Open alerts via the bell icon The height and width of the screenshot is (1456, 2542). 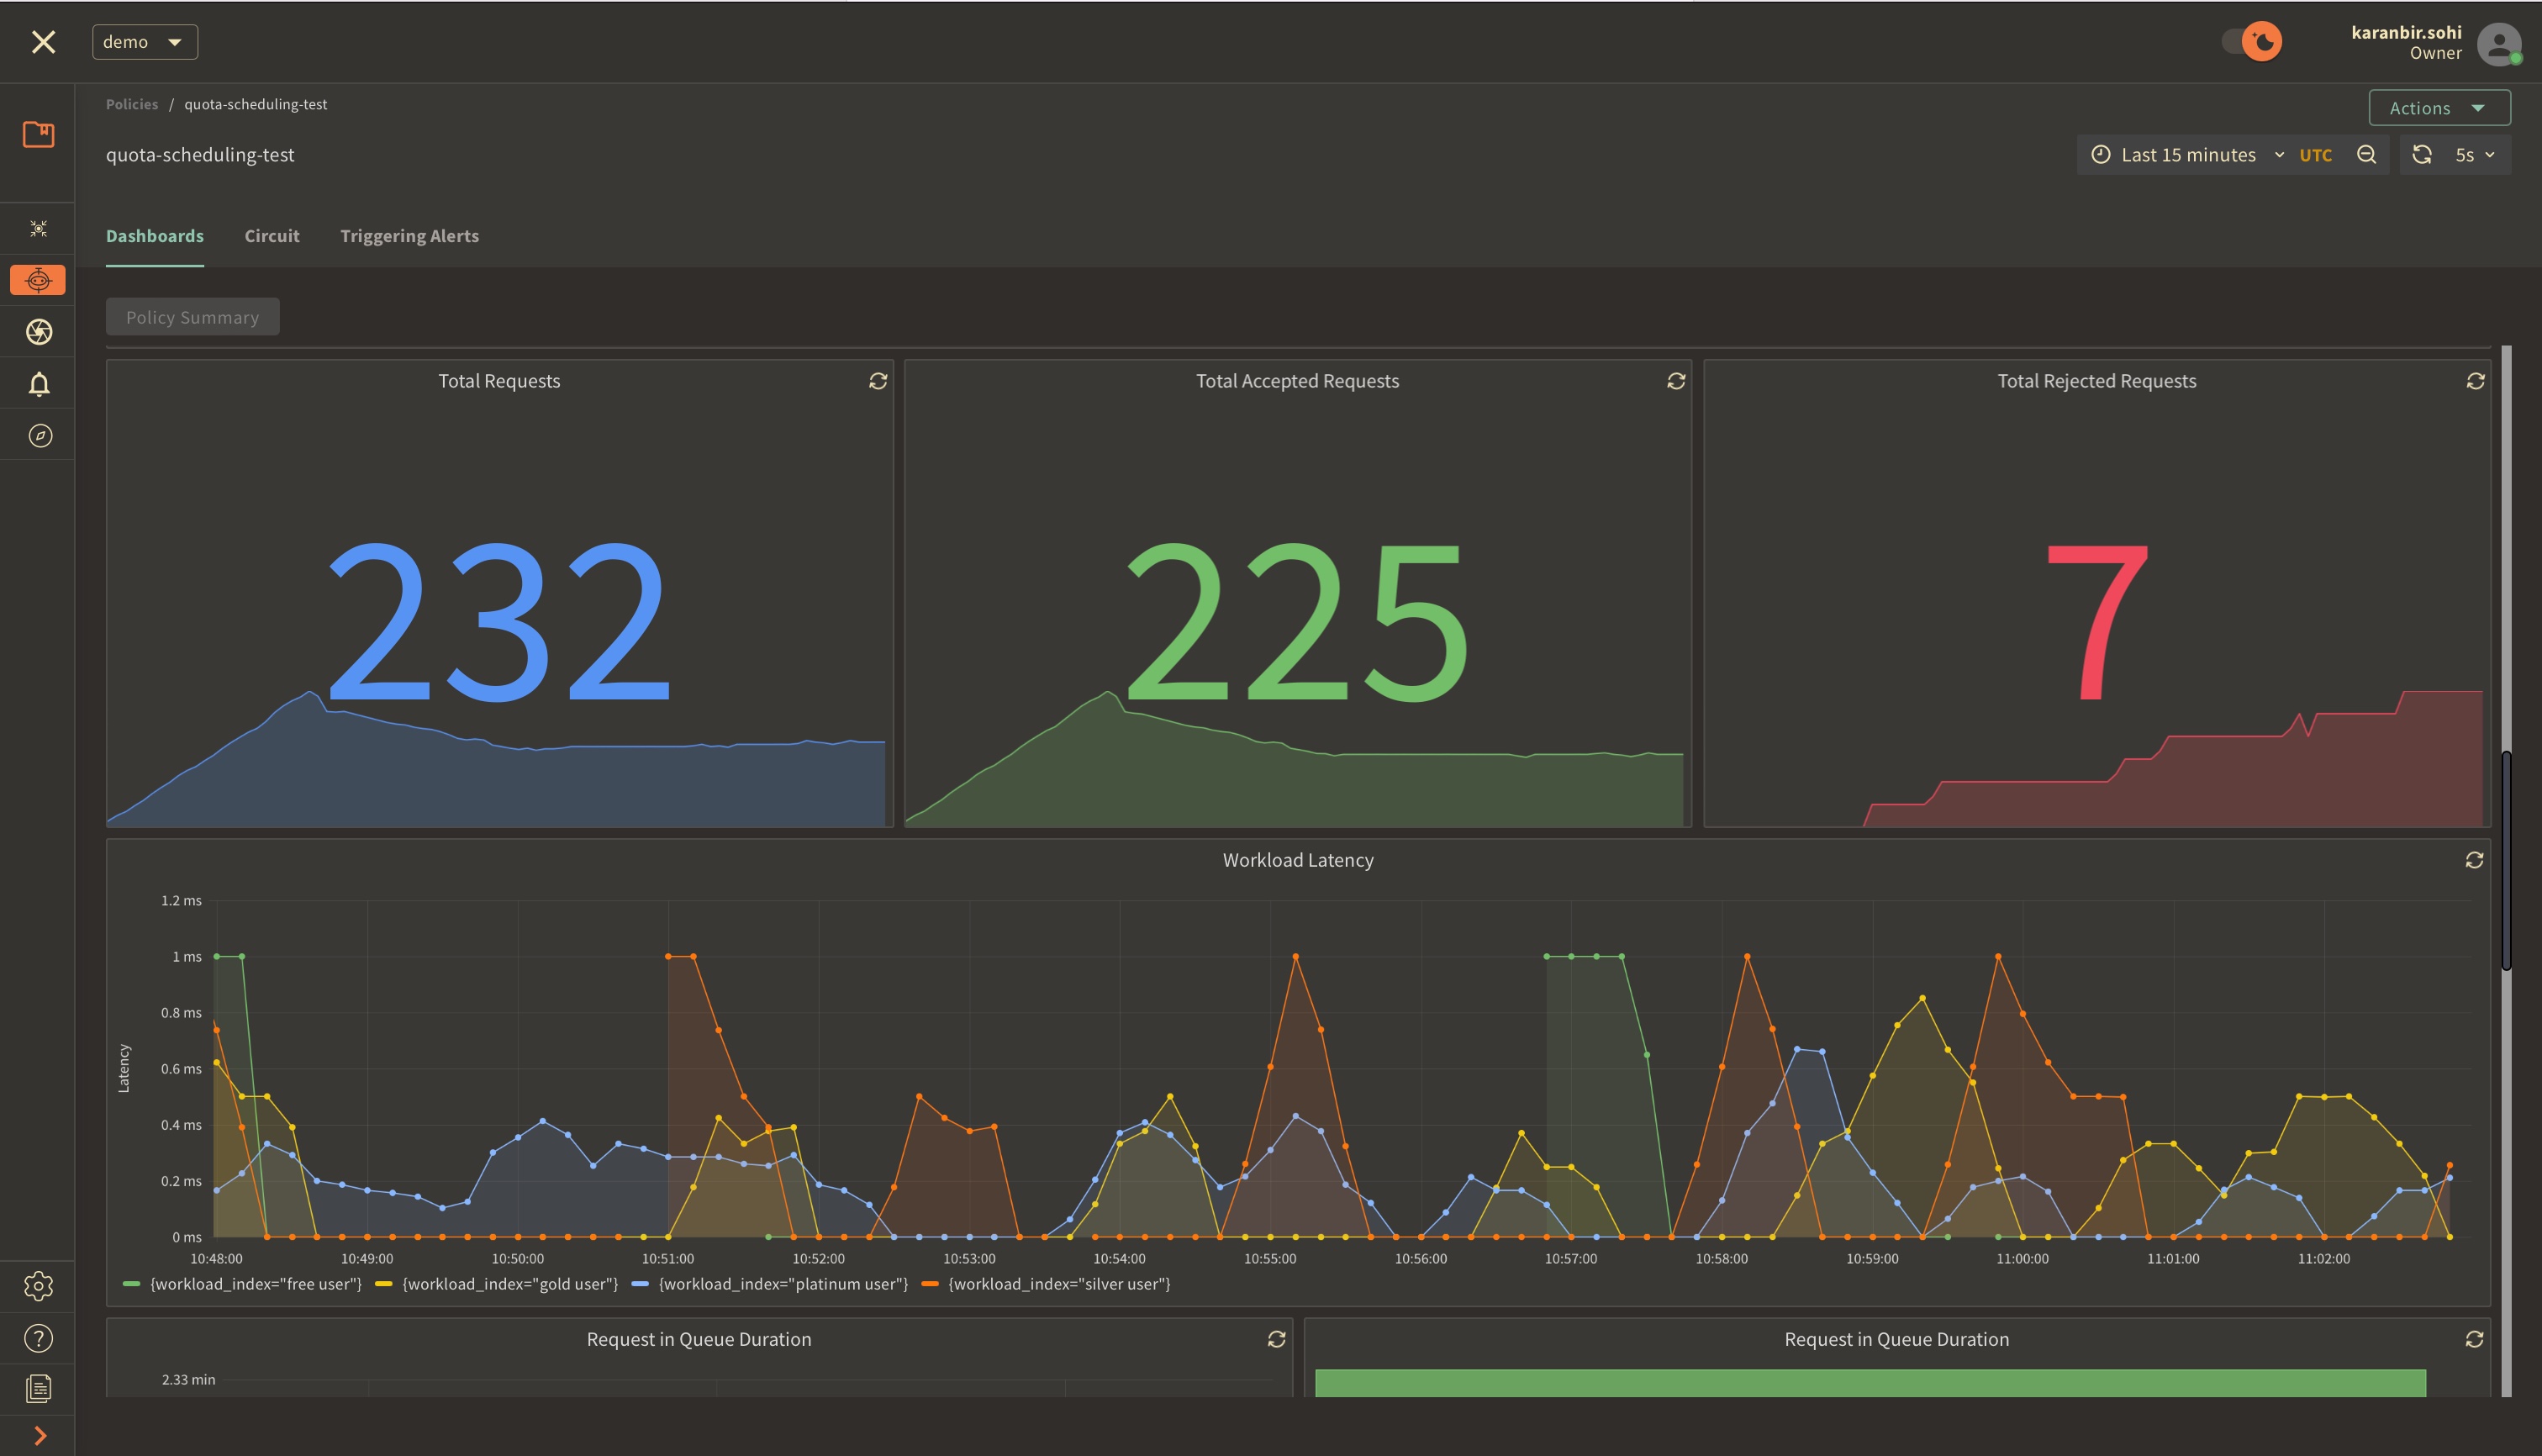pyautogui.click(x=38, y=383)
